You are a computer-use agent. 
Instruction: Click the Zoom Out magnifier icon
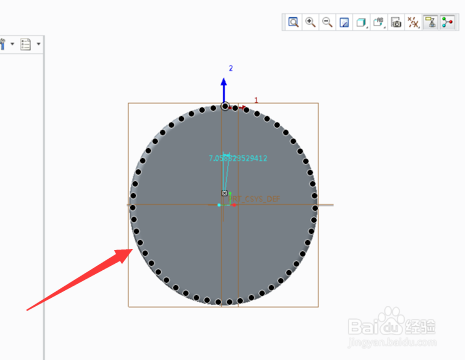(x=327, y=22)
